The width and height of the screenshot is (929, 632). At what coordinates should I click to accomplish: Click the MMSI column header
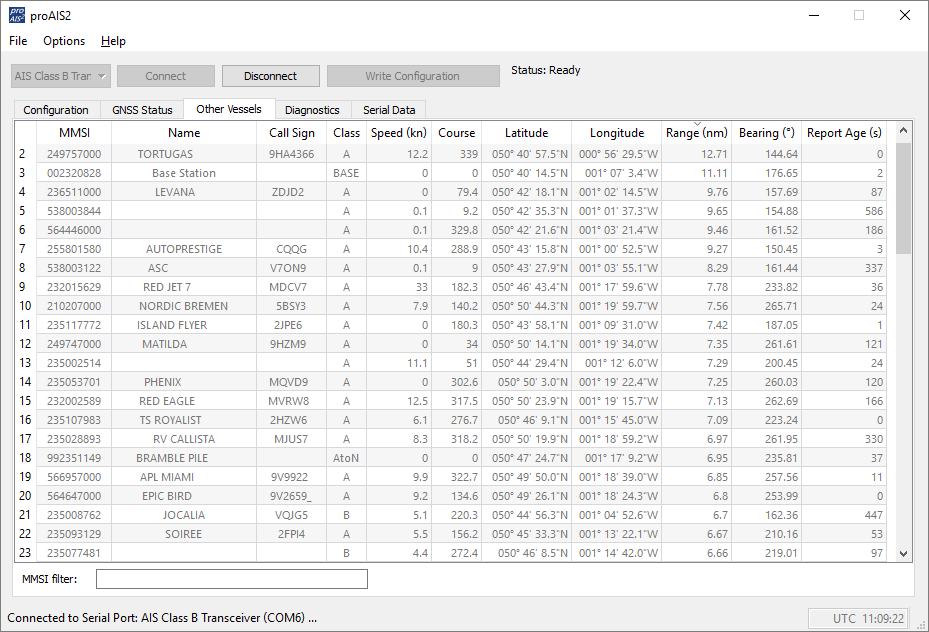click(74, 133)
